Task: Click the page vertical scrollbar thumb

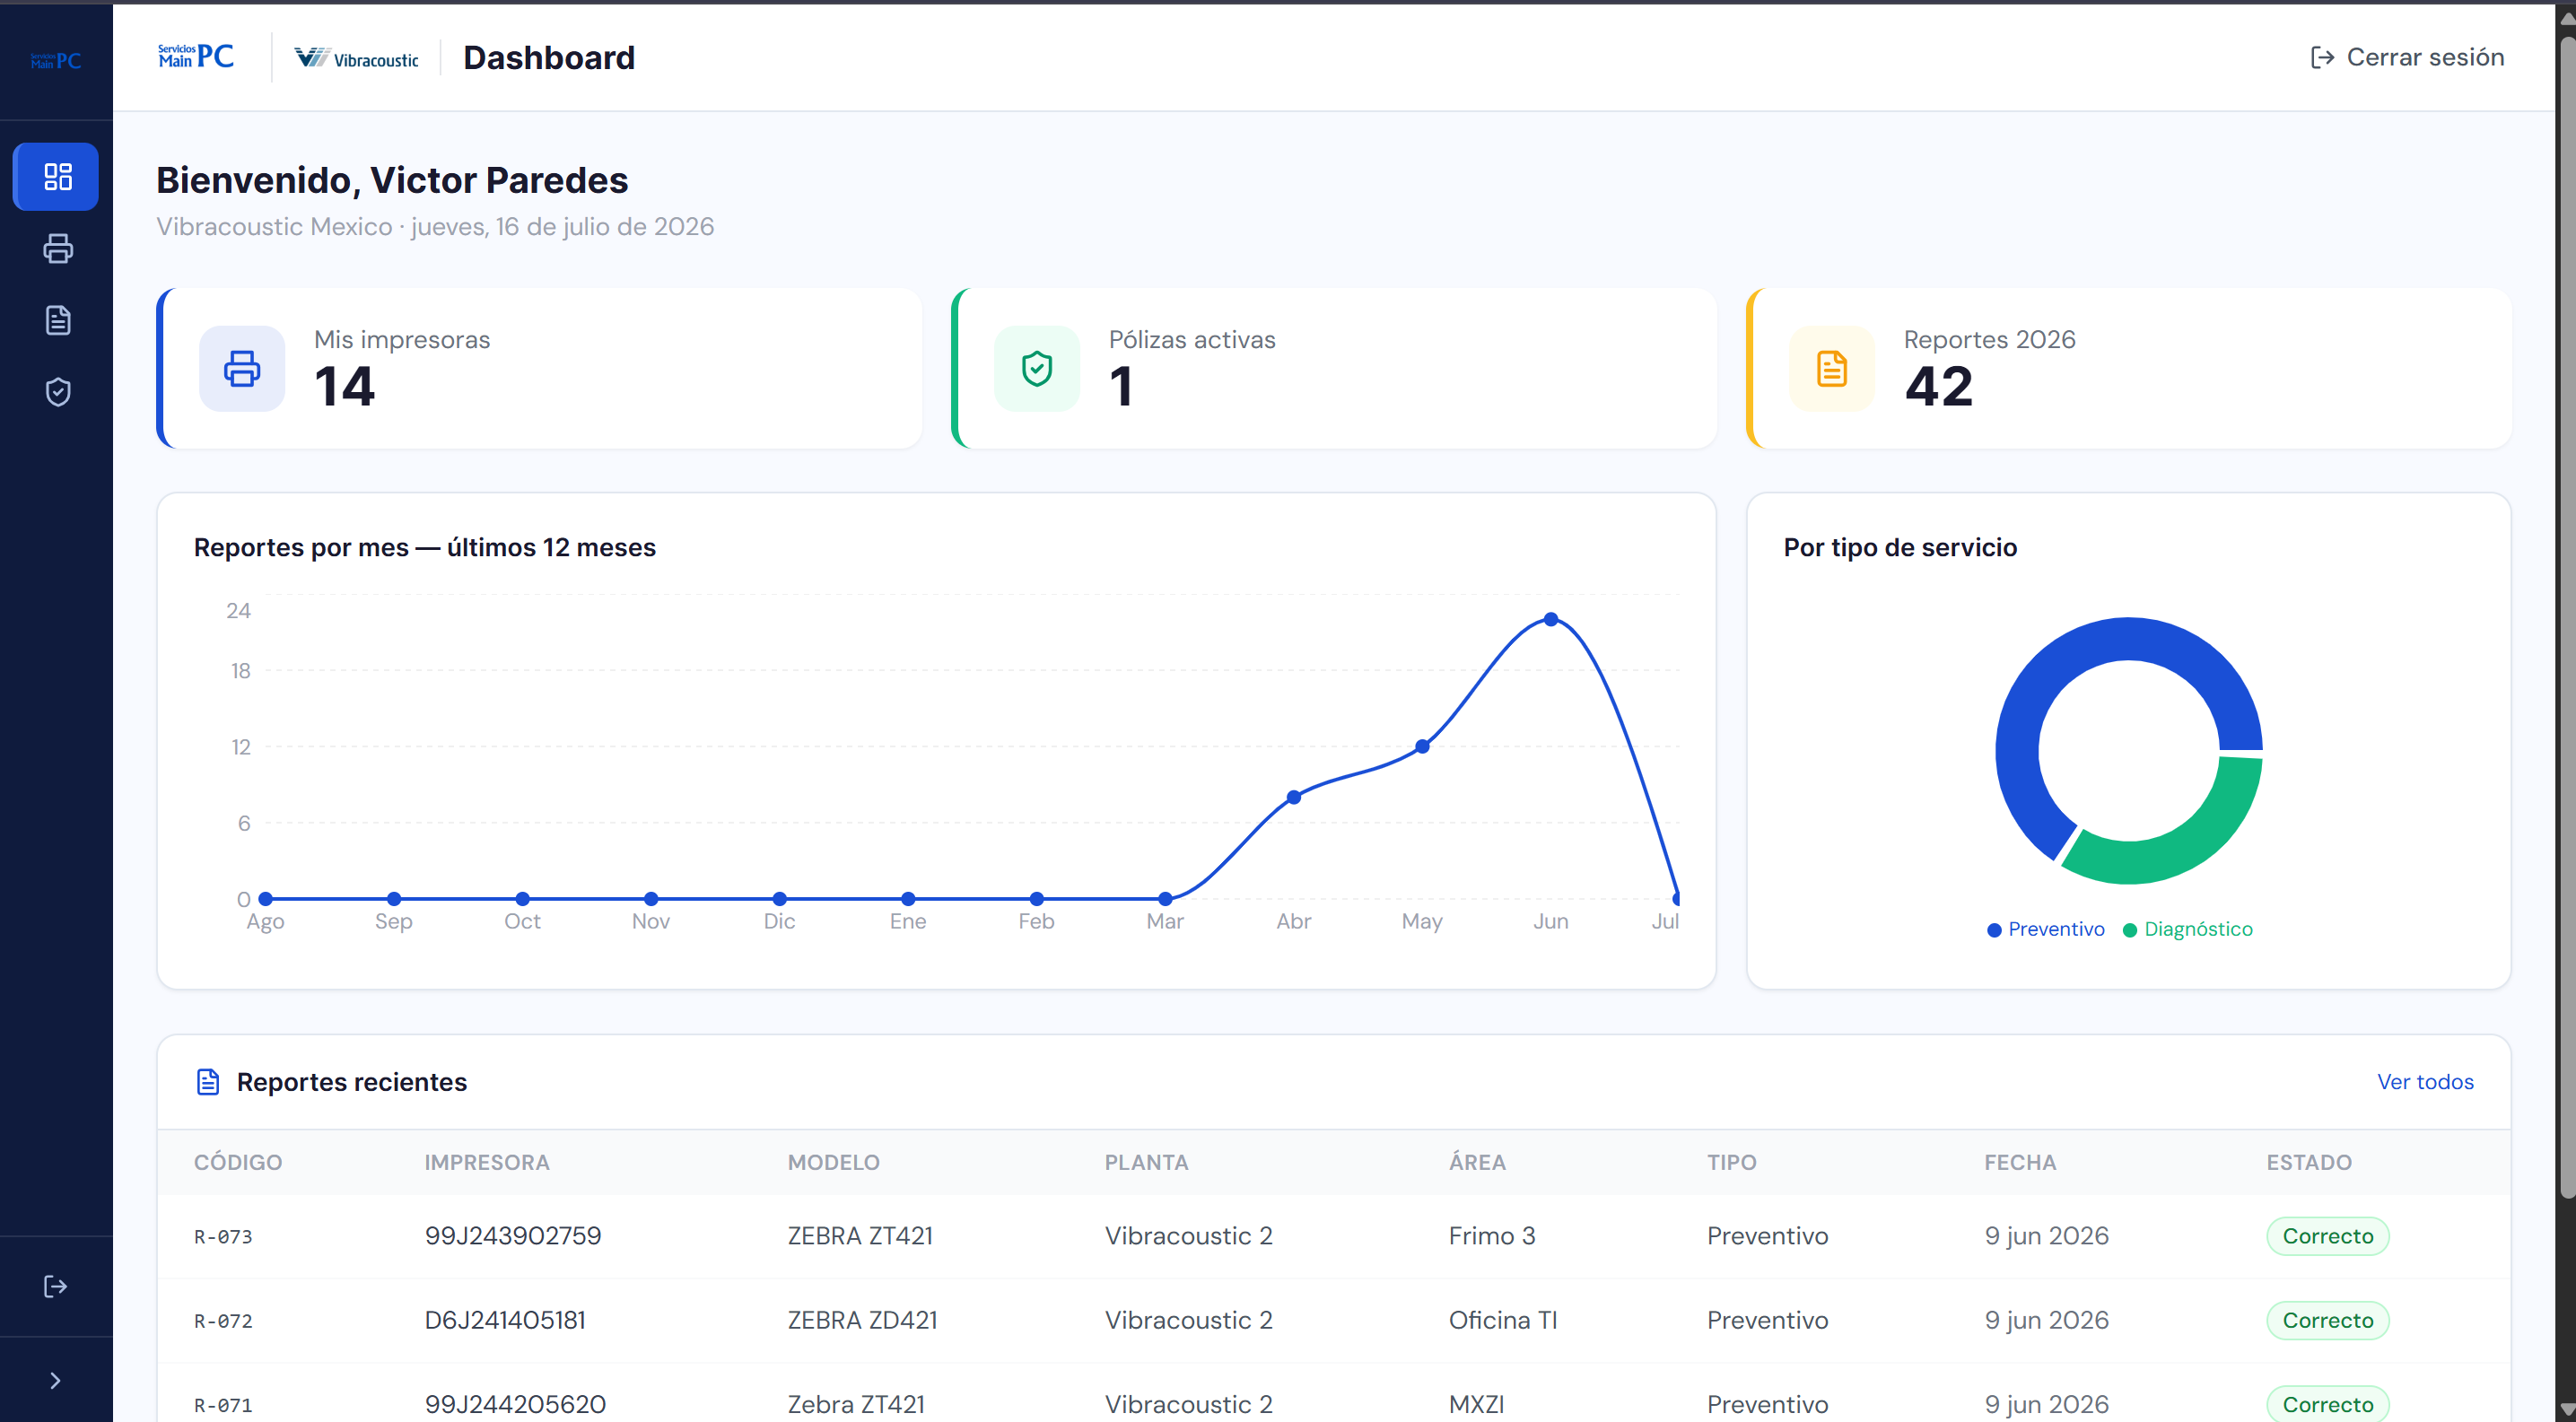Action: pos(2567,618)
